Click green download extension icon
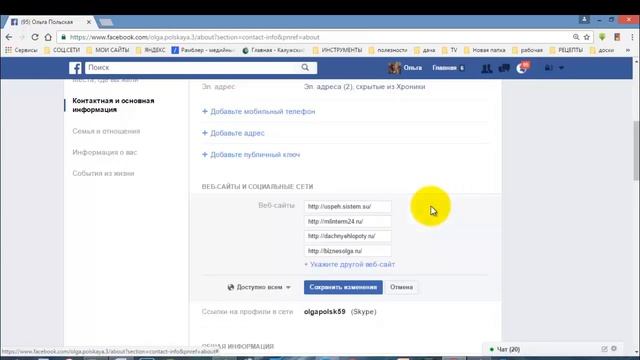The height and width of the screenshot is (360, 640). point(602,37)
